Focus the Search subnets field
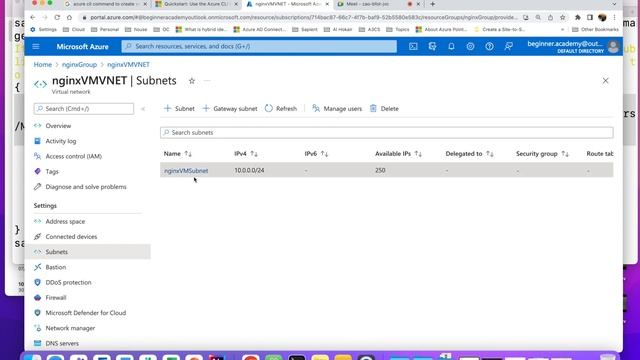Viewport: 640px width, 360px height. pos(387,133)
